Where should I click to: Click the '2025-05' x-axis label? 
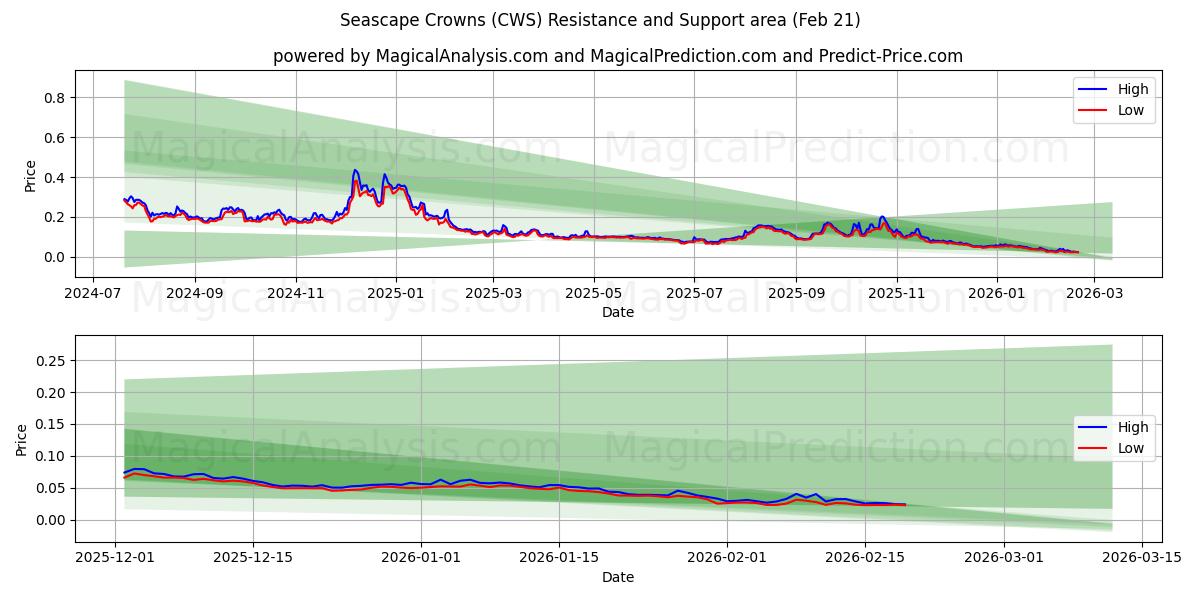coord(594,294)
